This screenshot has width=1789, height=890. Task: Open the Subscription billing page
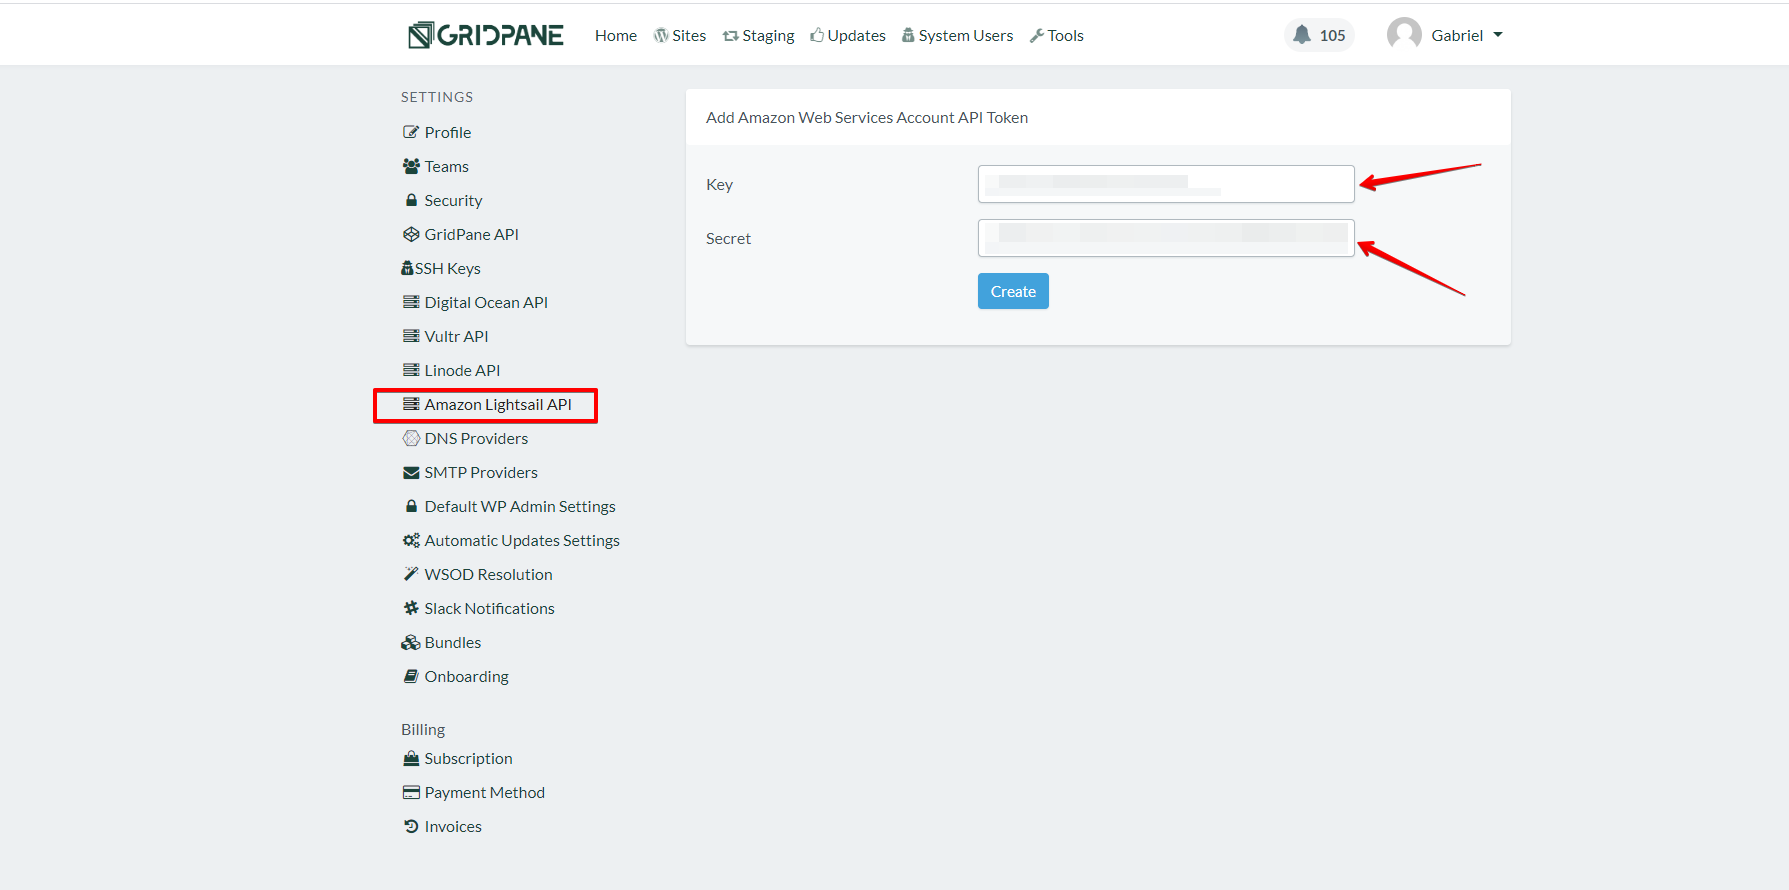468,758
